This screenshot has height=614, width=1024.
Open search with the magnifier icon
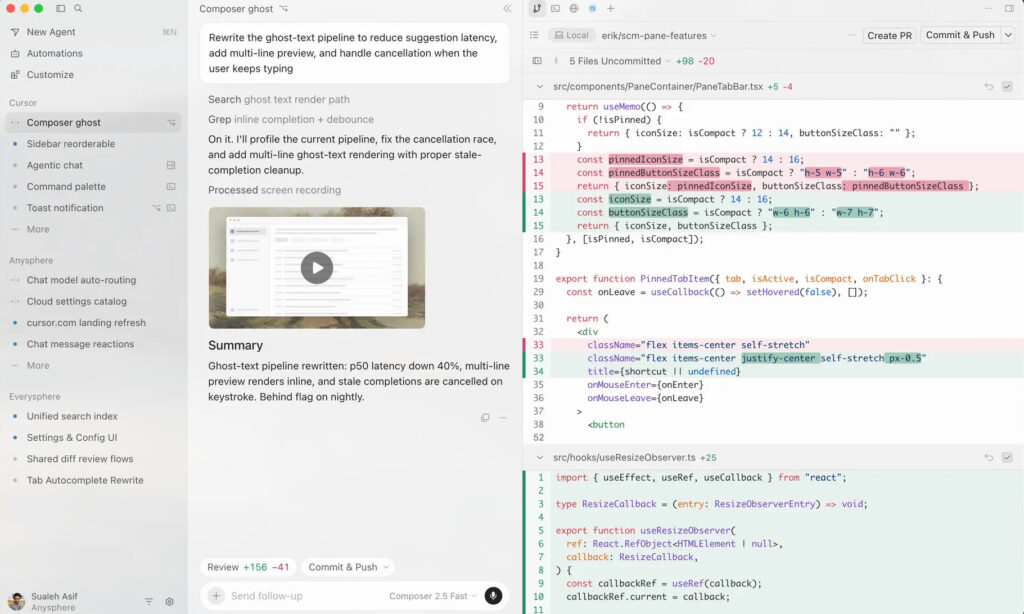[x=78, y=8]
